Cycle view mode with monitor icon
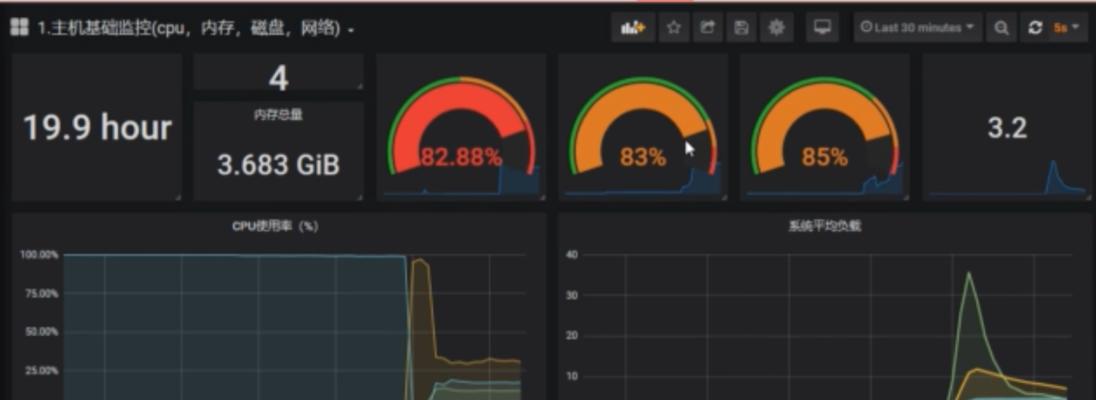This screenshot has height=400, width=1096. pos(822,28)
